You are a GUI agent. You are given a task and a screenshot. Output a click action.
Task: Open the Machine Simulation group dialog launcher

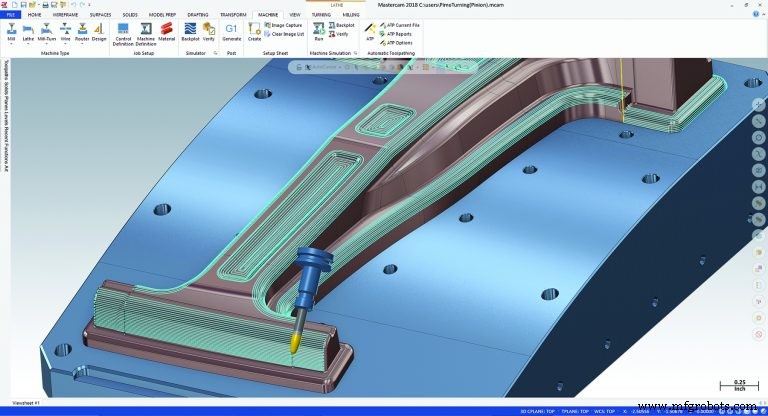click(x=356, y=53)
